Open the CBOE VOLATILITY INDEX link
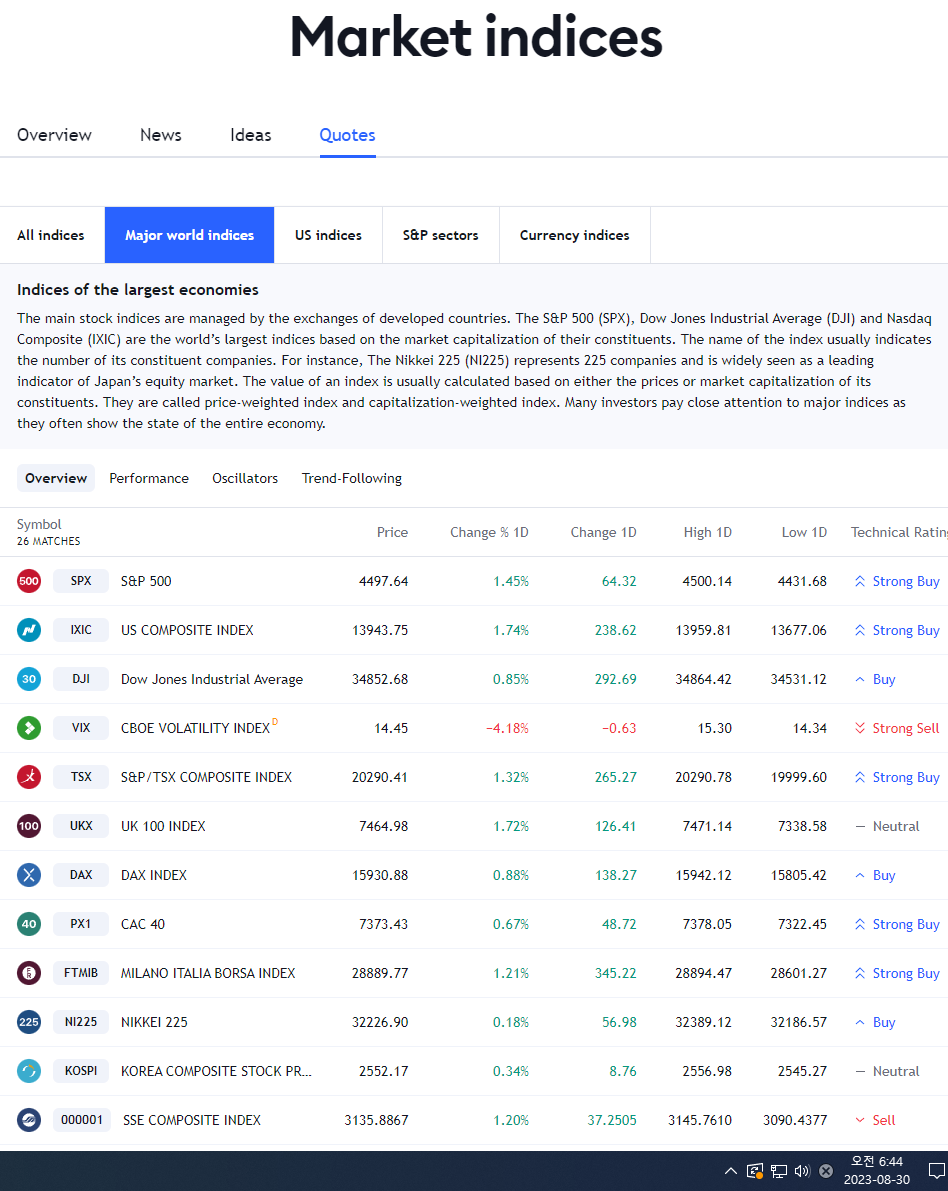The image size is (948, 1191). pos(195,728)
